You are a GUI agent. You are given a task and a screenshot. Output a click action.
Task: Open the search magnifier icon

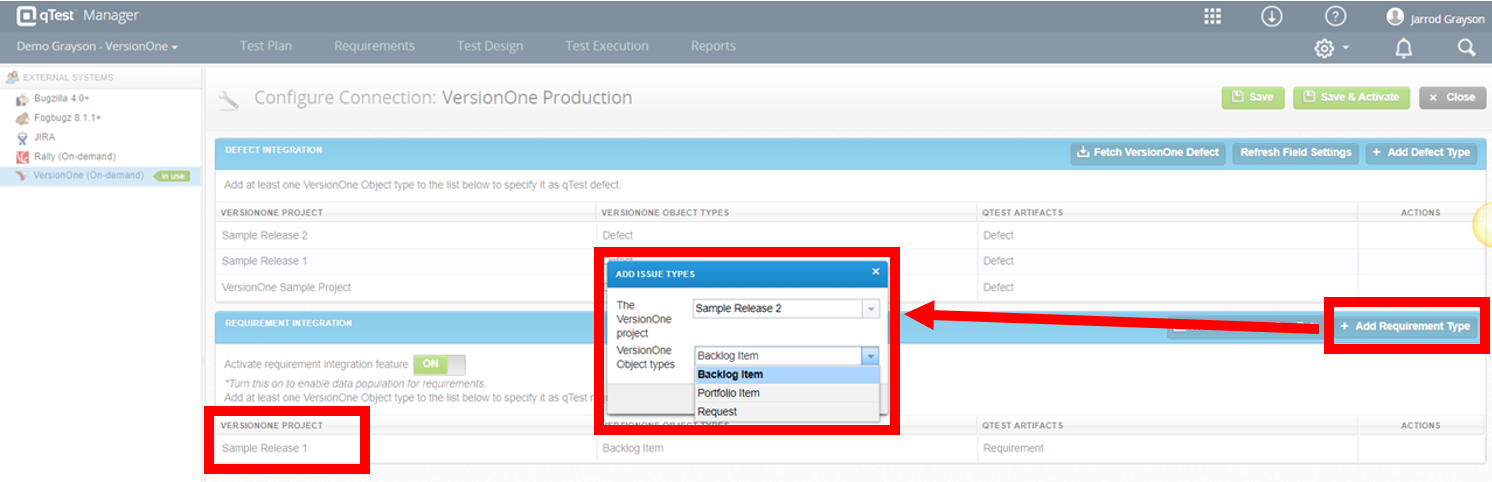(x=1466, y=47)
